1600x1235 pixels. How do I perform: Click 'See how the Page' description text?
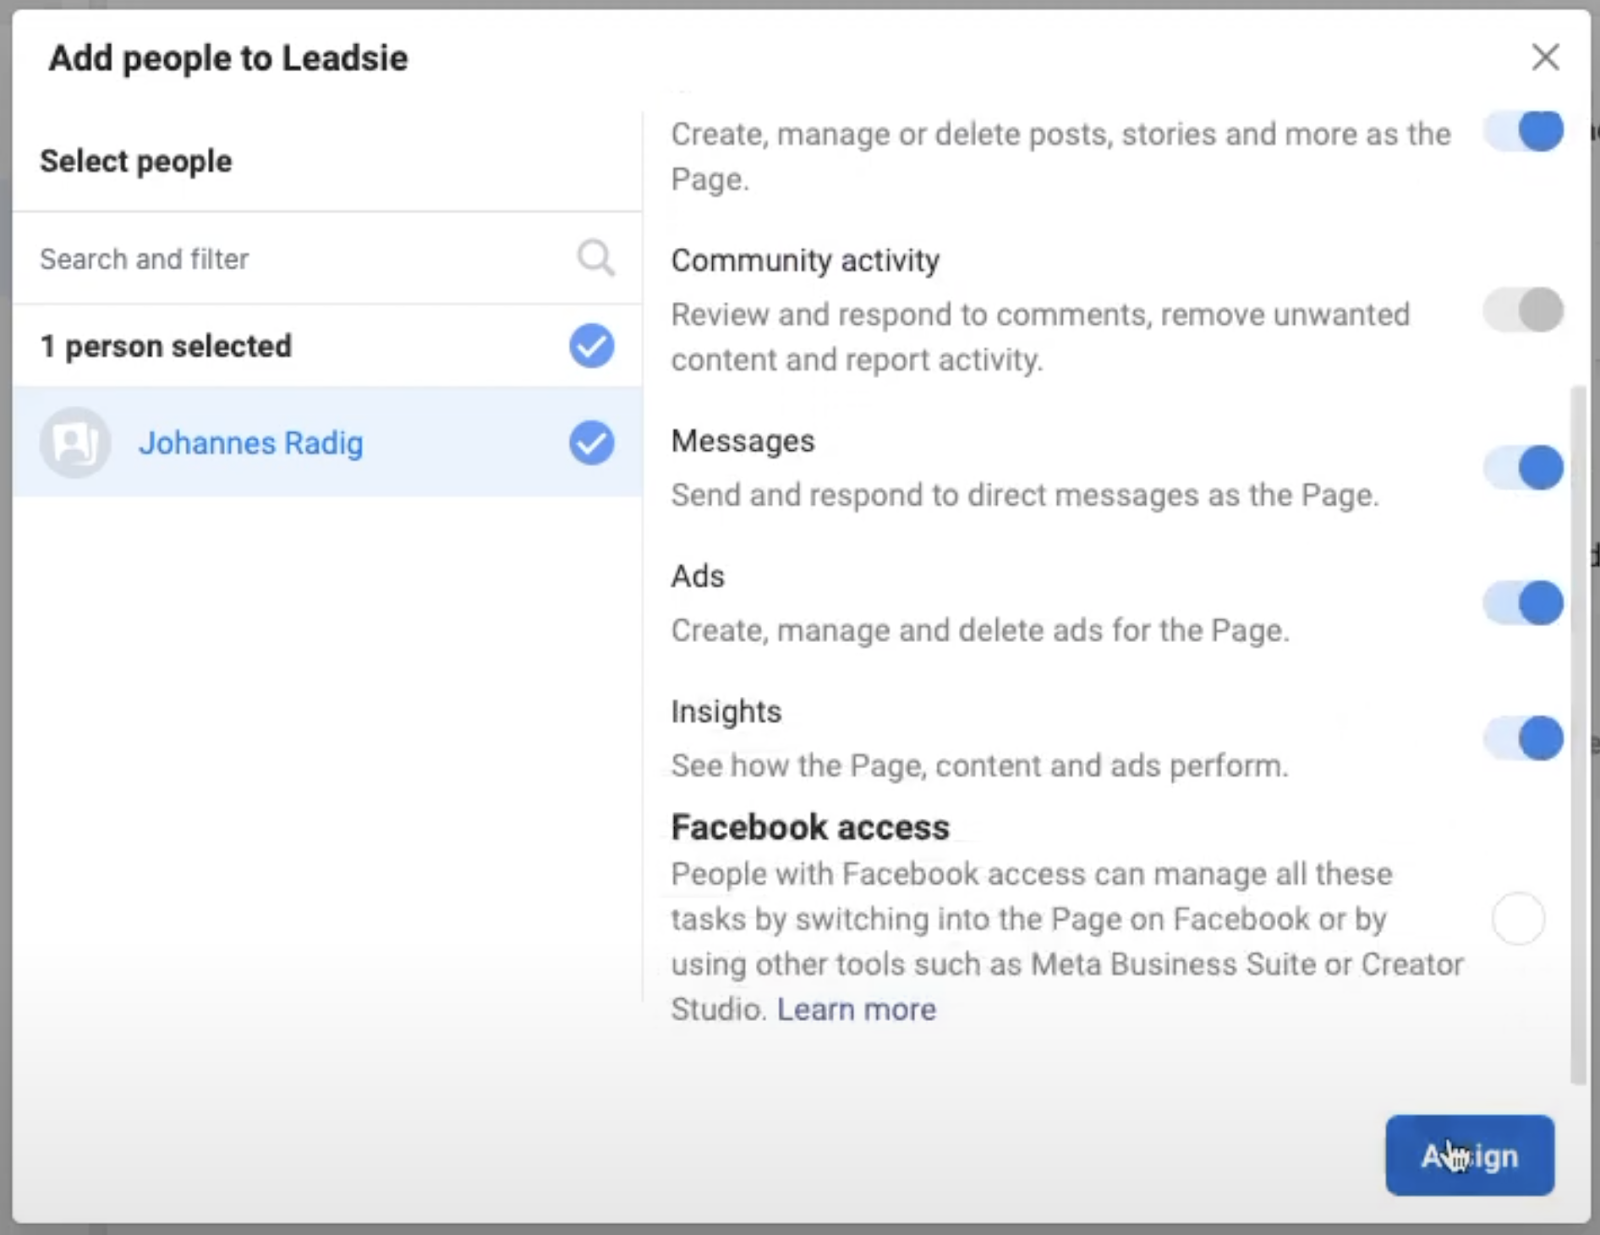pyautogui.click(x=980, y=765)
